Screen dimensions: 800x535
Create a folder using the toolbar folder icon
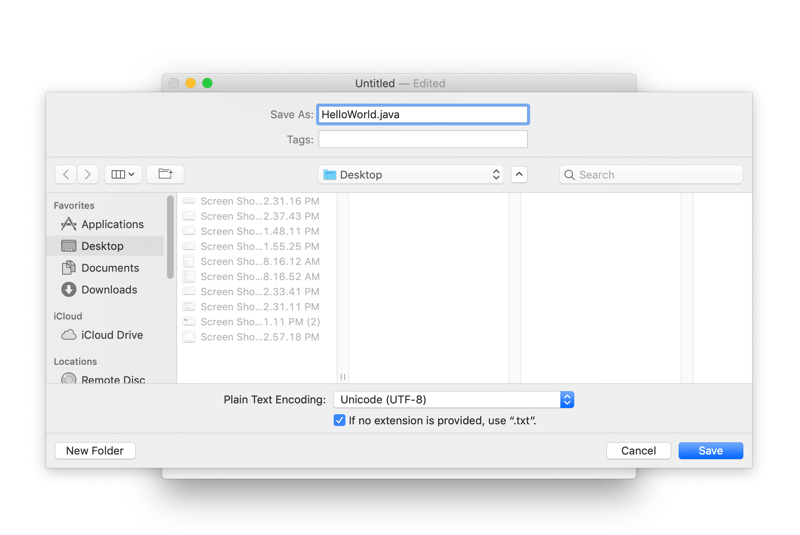(x=165, y=174)
